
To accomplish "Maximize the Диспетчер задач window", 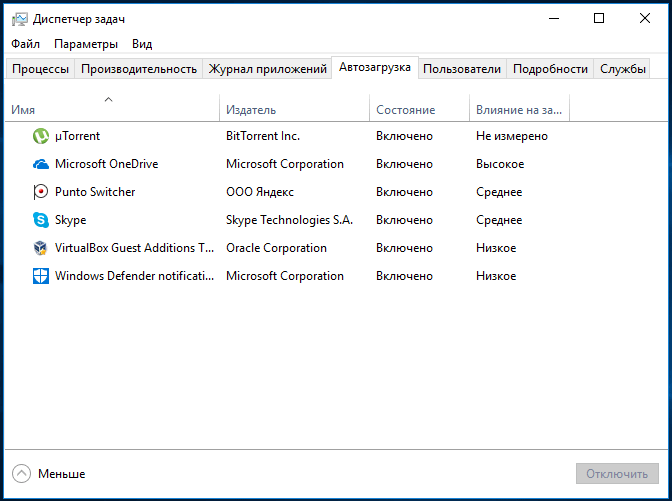I will pyautogui.click(x=599, y=18).
